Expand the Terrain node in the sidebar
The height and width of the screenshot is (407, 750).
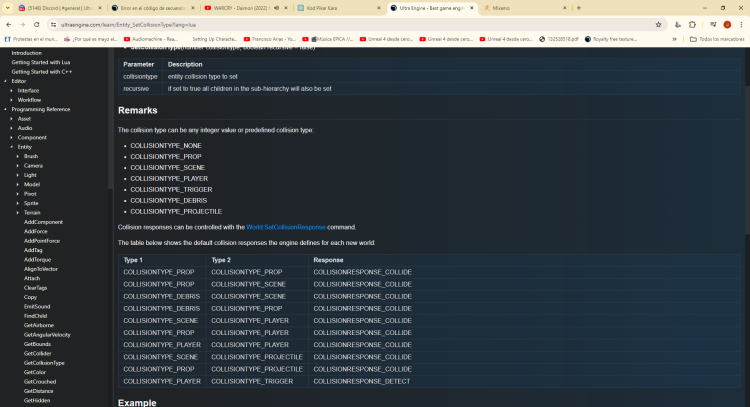click(18, 212)
